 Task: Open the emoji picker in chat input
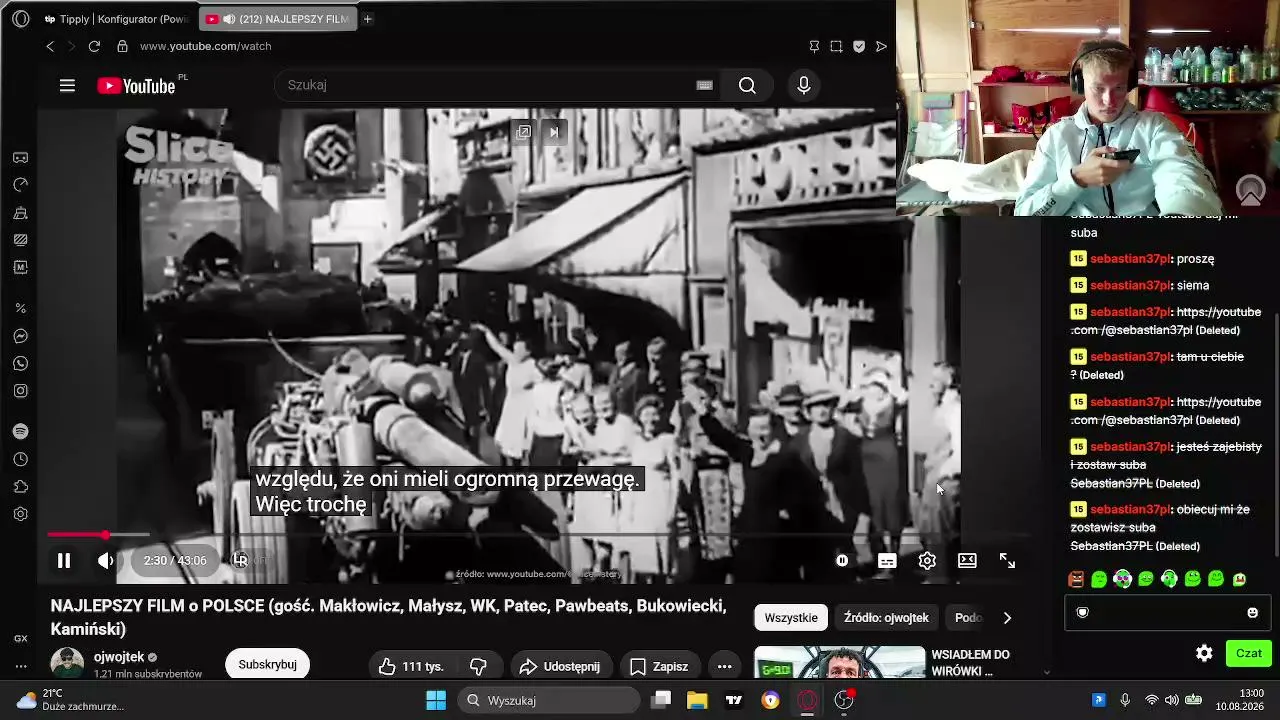point(1252,612)
